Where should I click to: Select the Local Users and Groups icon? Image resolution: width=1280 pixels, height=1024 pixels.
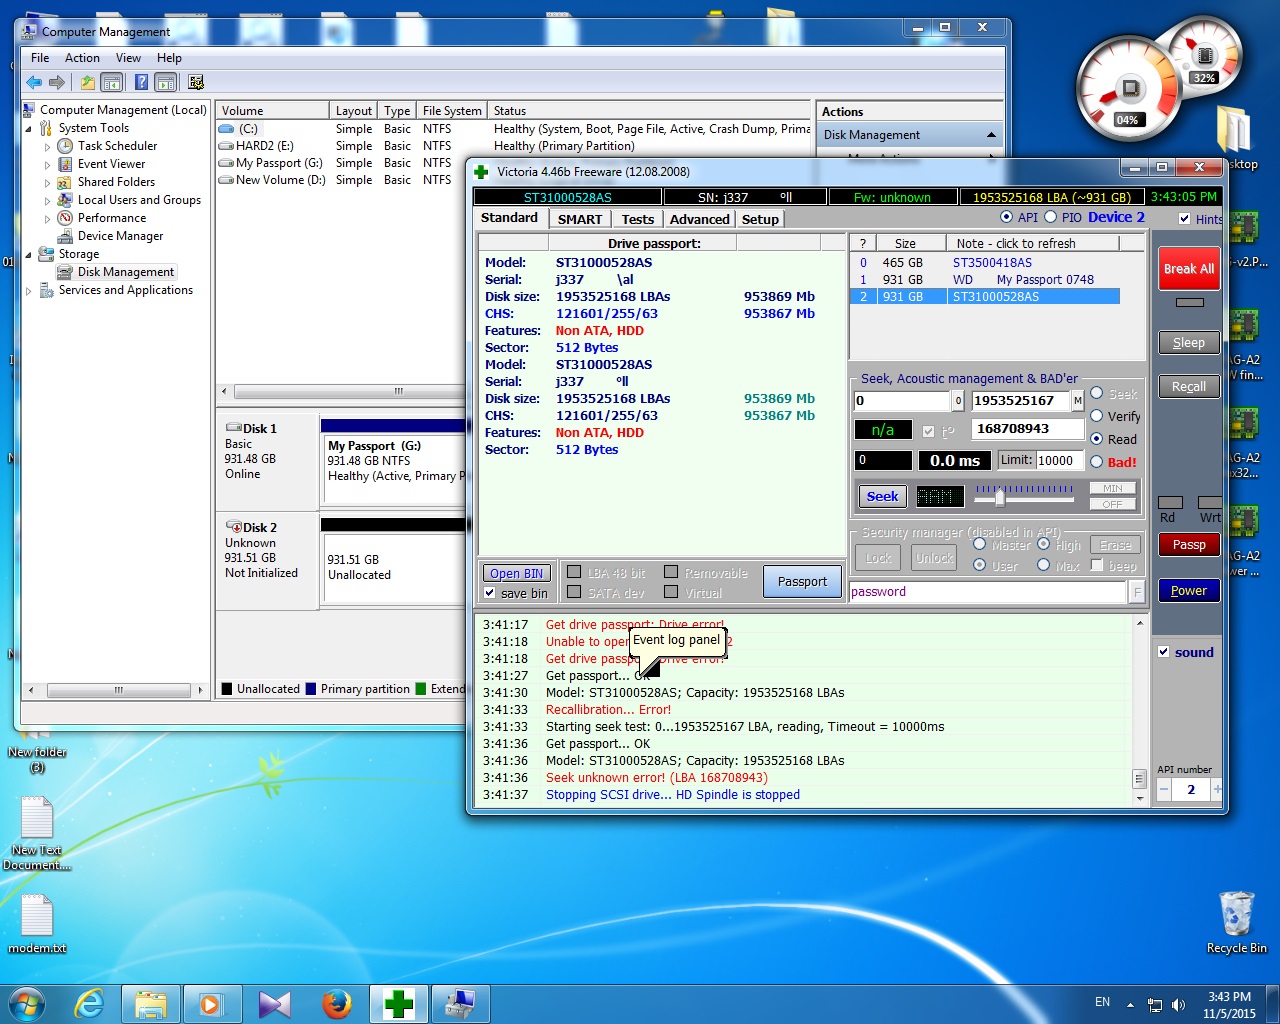65,200
